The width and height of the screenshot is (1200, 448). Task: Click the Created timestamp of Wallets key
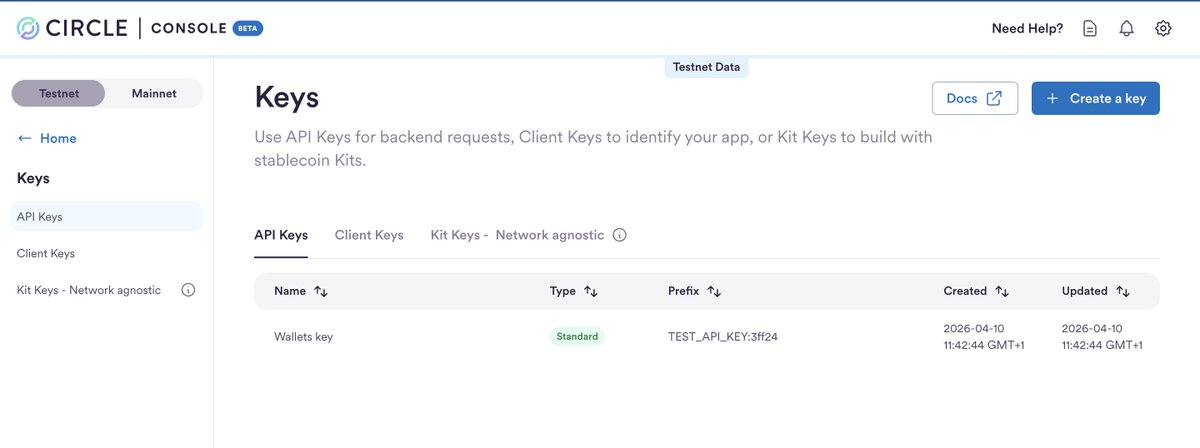[x=984, y=337]
